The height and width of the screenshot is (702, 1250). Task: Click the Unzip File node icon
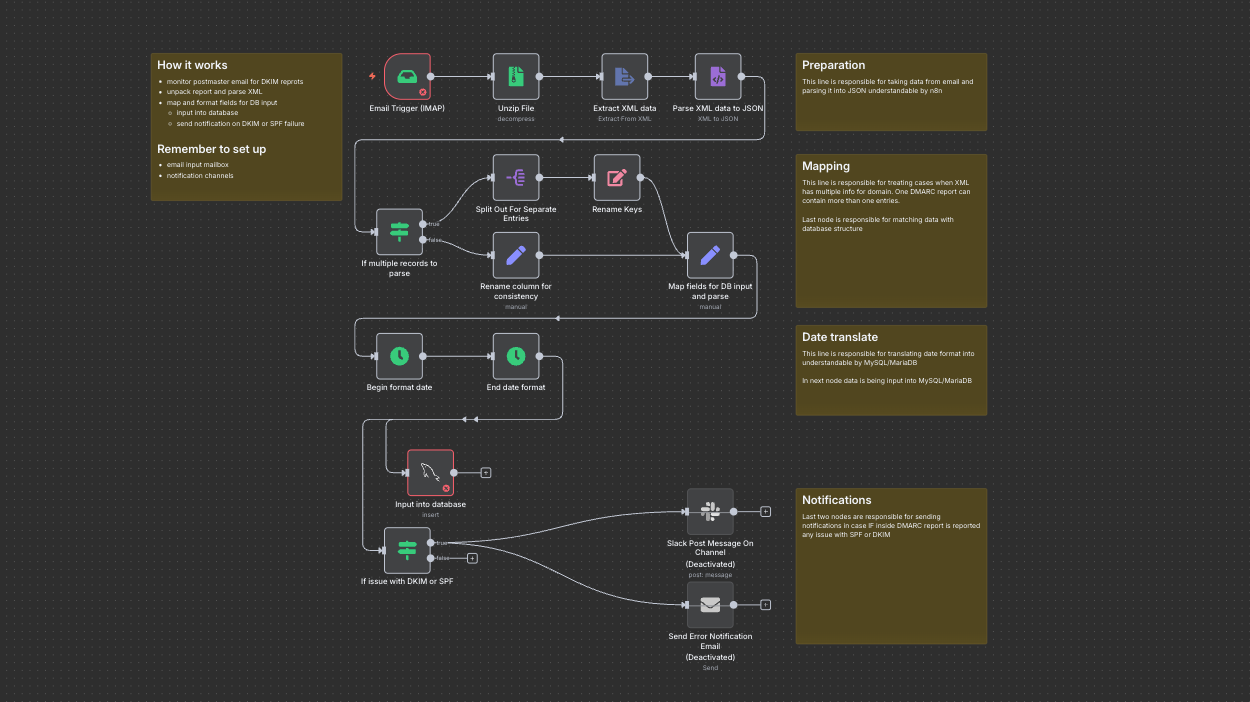click(515, 77)
